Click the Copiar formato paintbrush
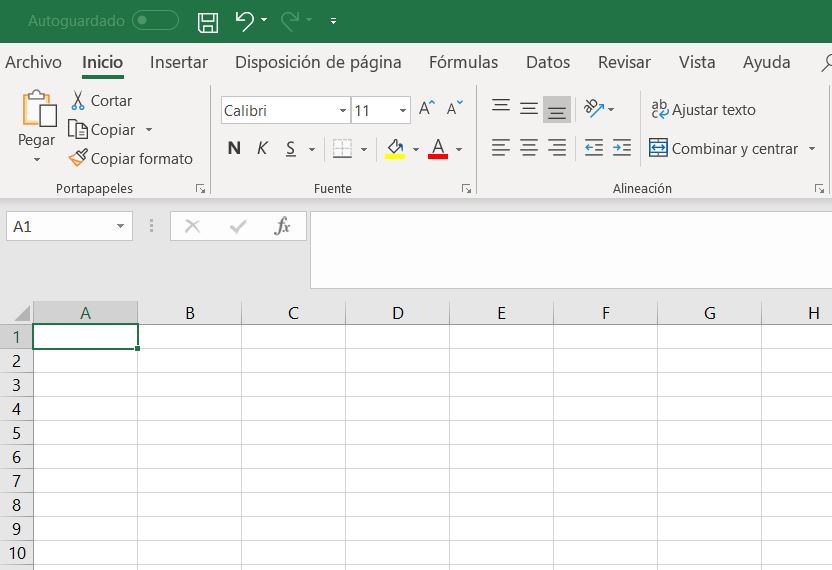This screenshot has width=832, height=570. [78, 158]
